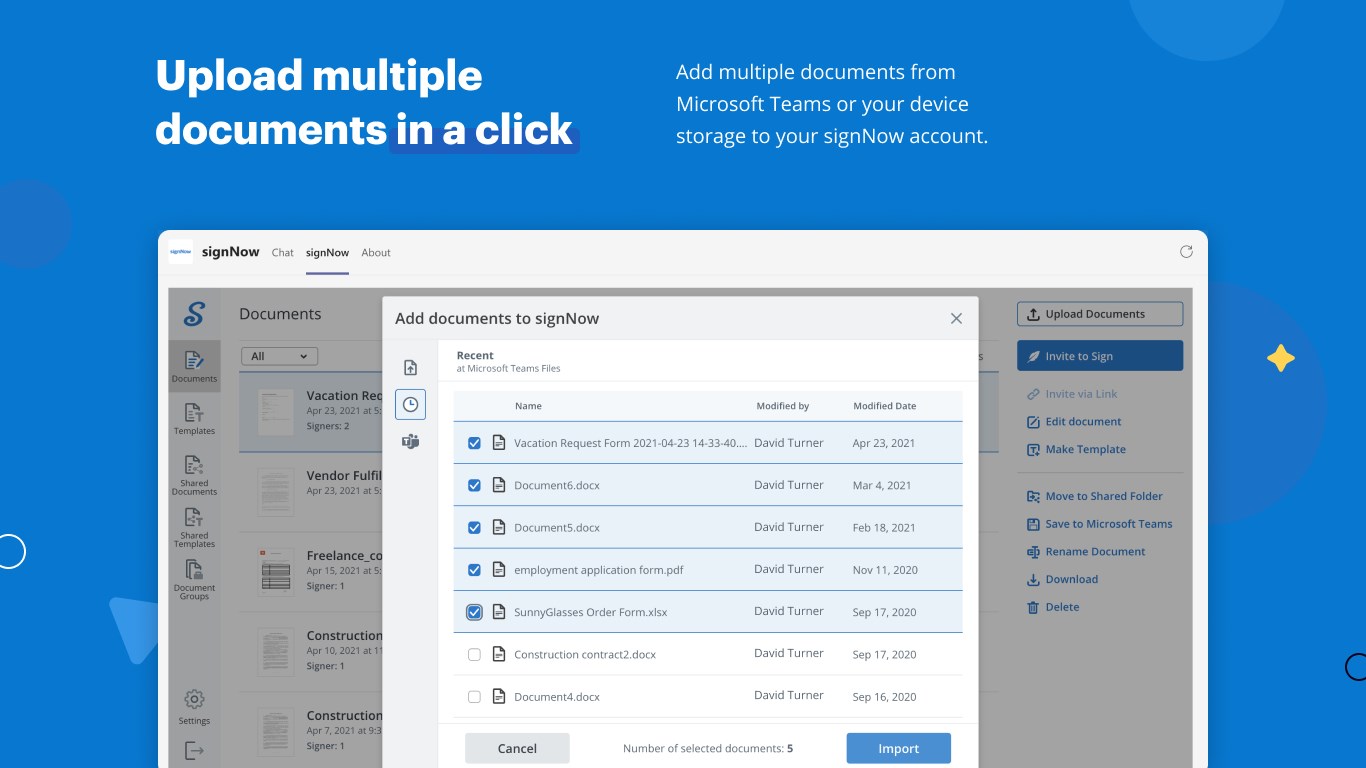Click file icon of Document4.docx

499,696
